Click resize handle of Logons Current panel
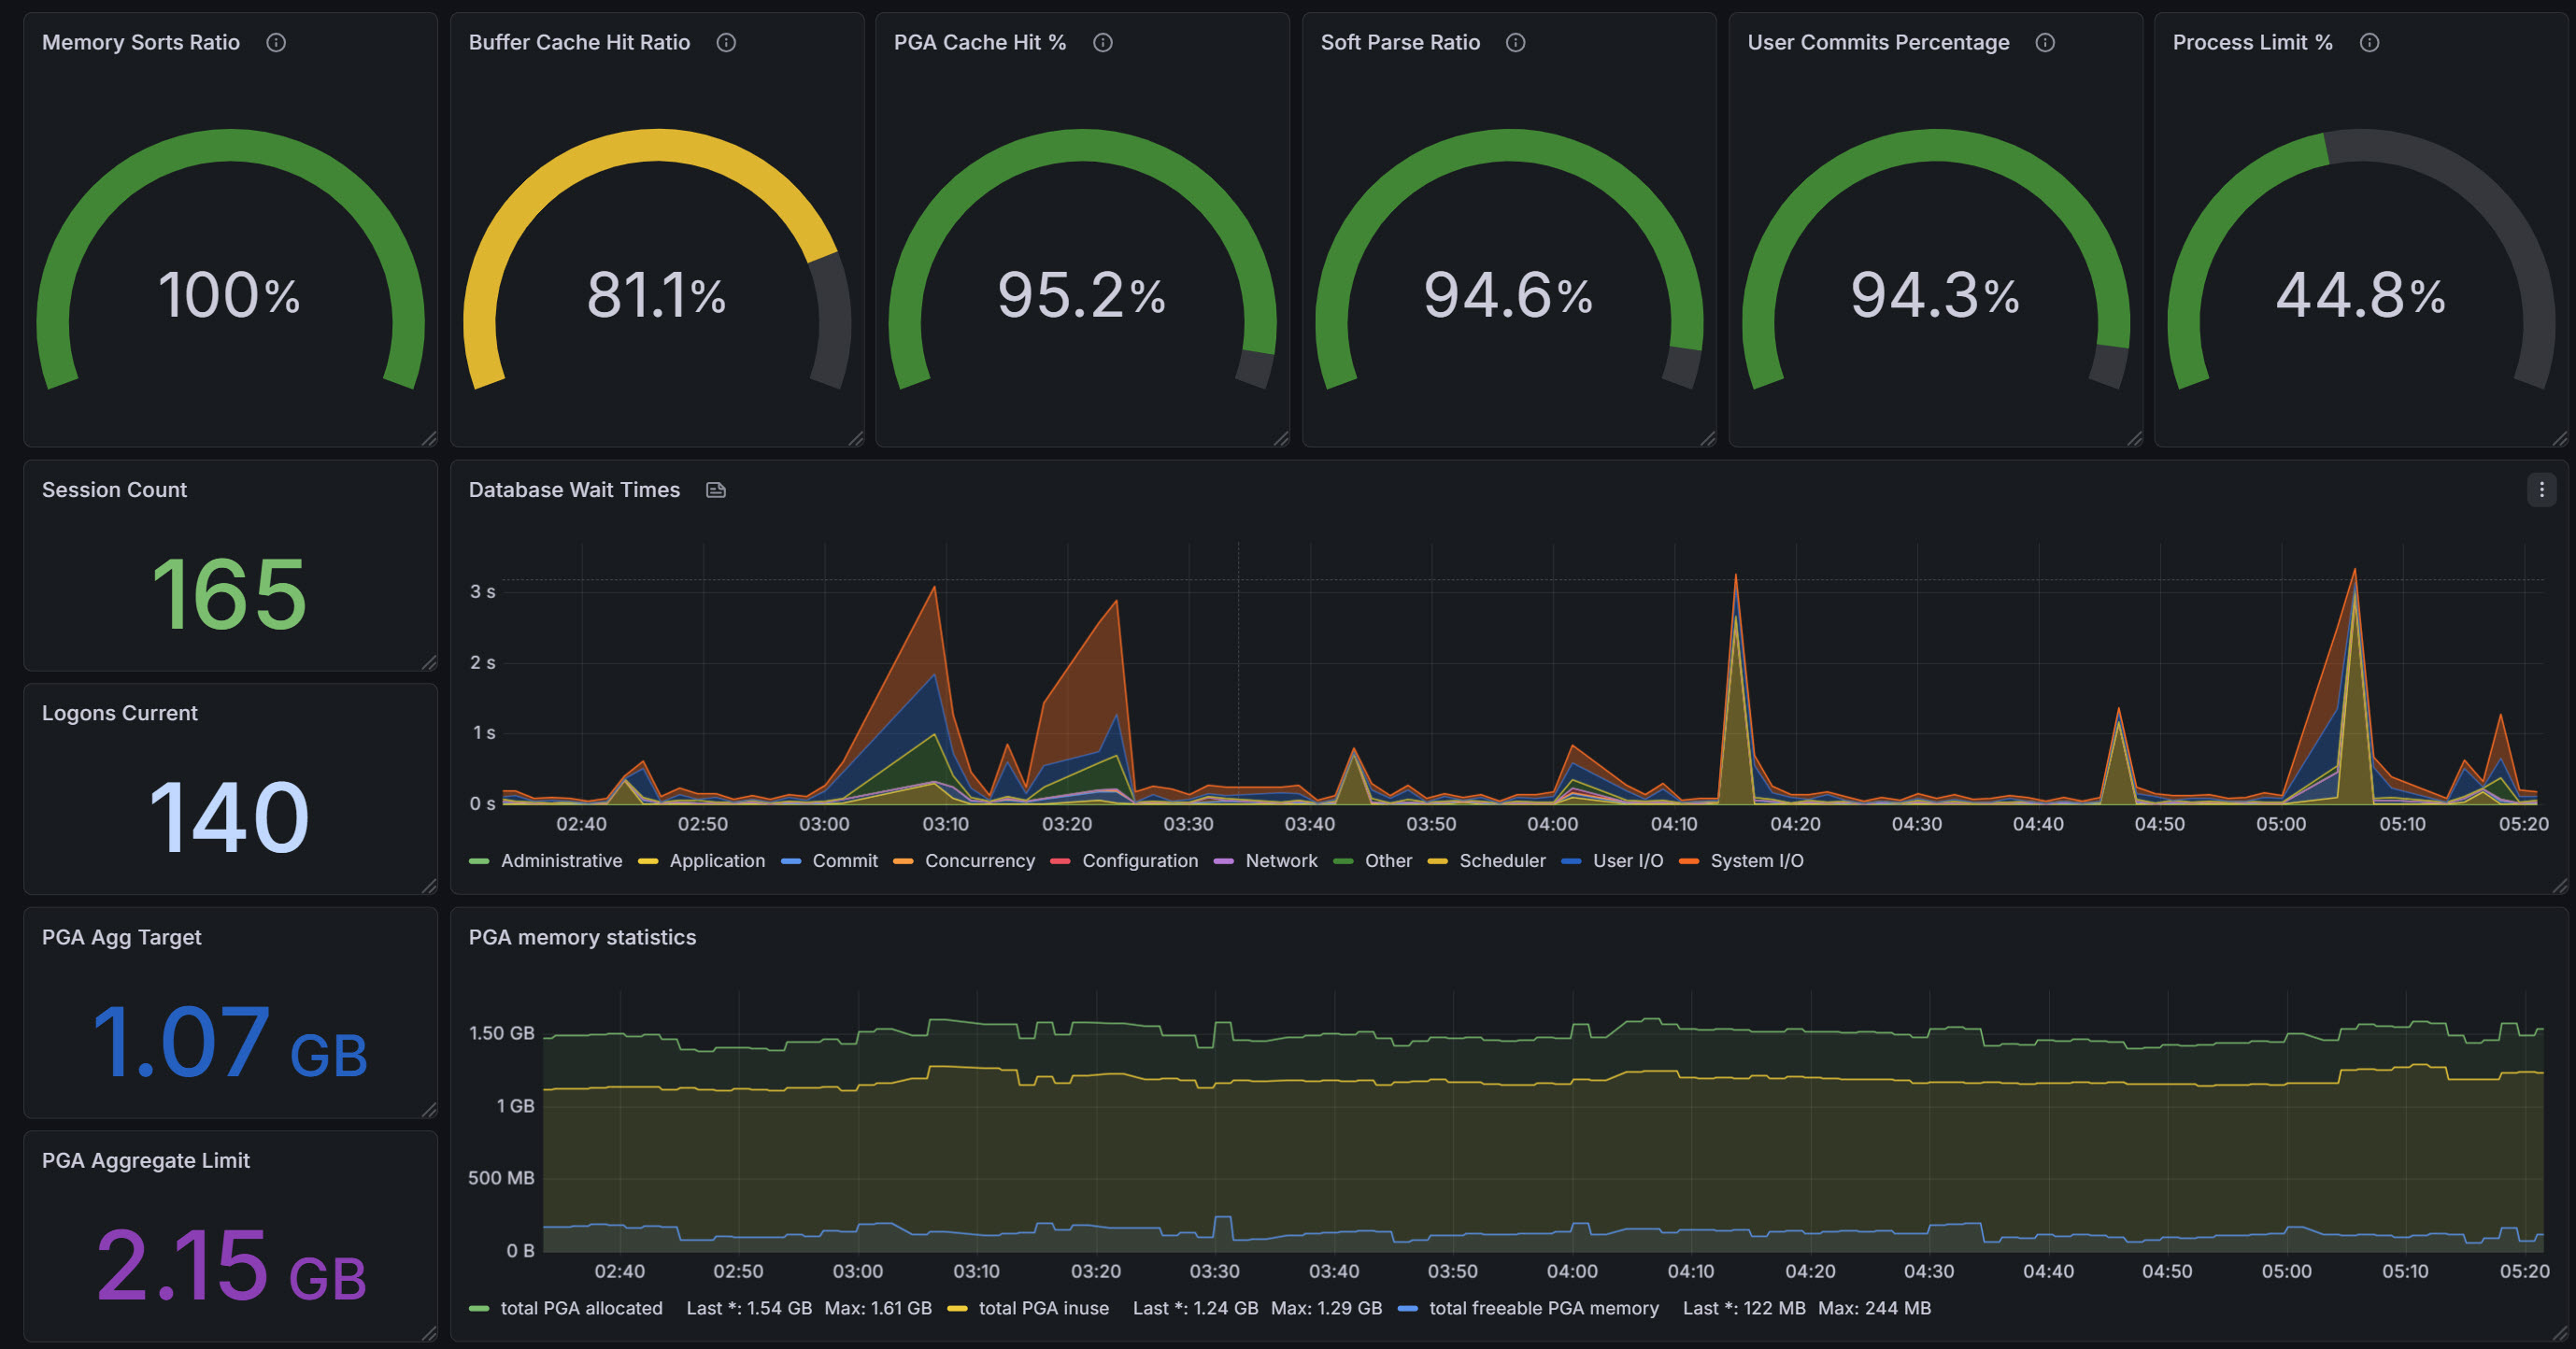The width and height of the screenshot is (2576, 1349). pos(429,886)
